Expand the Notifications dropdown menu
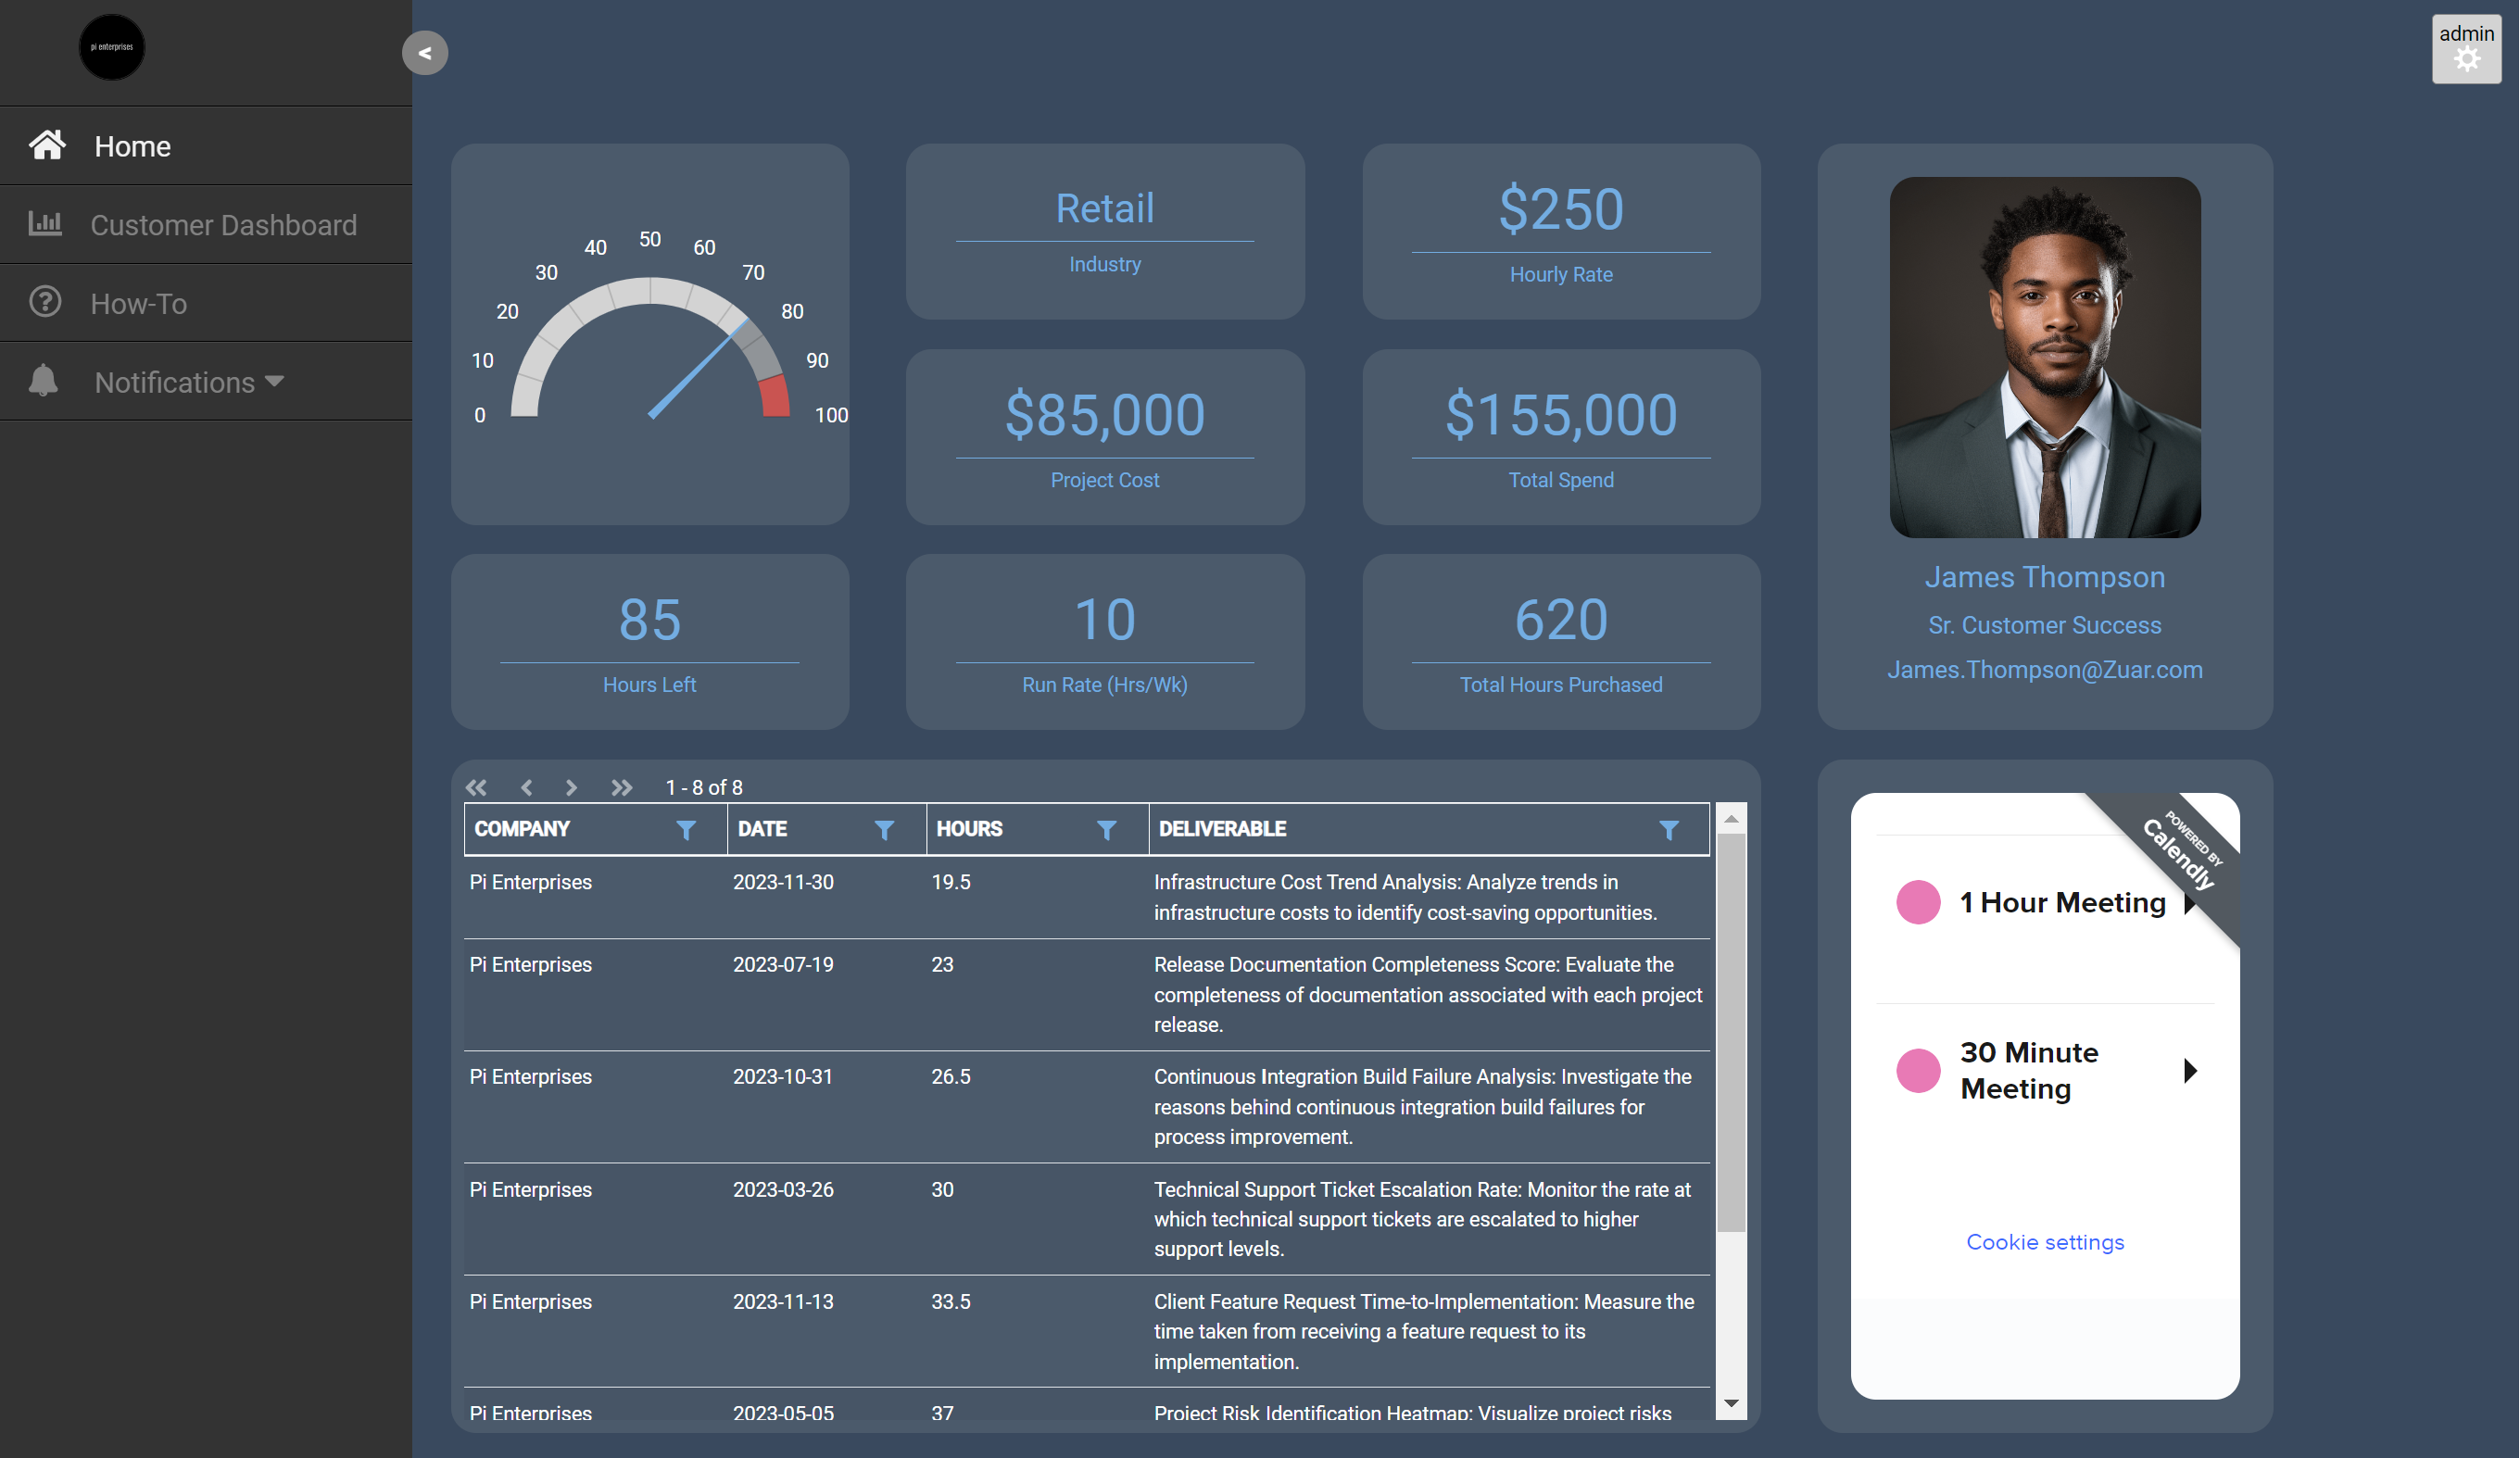Viewport: 2520px width, 1458px height. [x=189, y=382]
